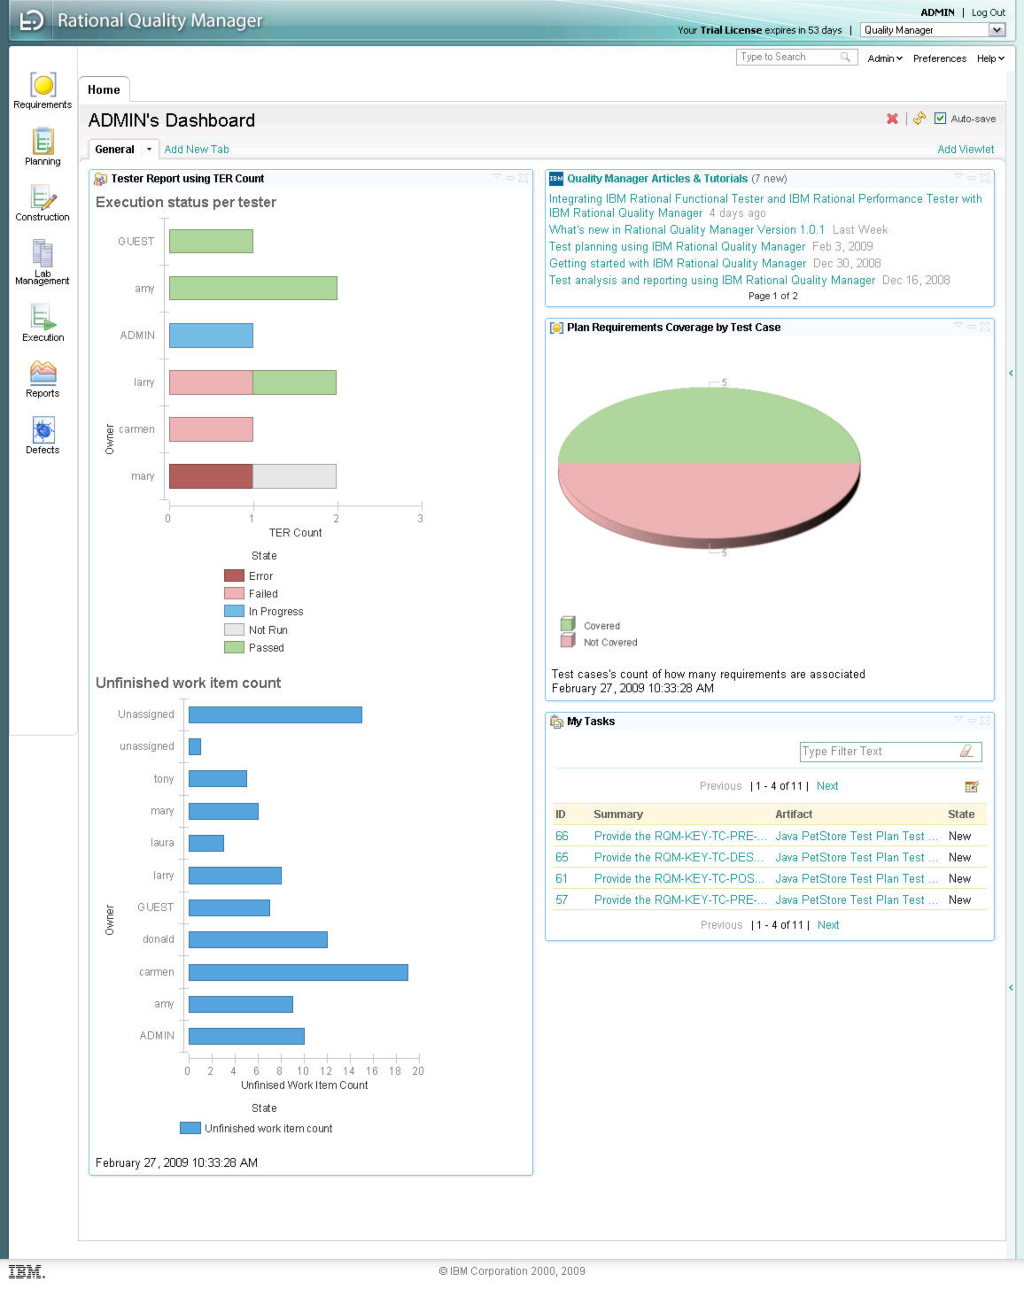The image size is (1024, 1297).
Task: Click the In Progress legend swatch
Action: (234, 612)
